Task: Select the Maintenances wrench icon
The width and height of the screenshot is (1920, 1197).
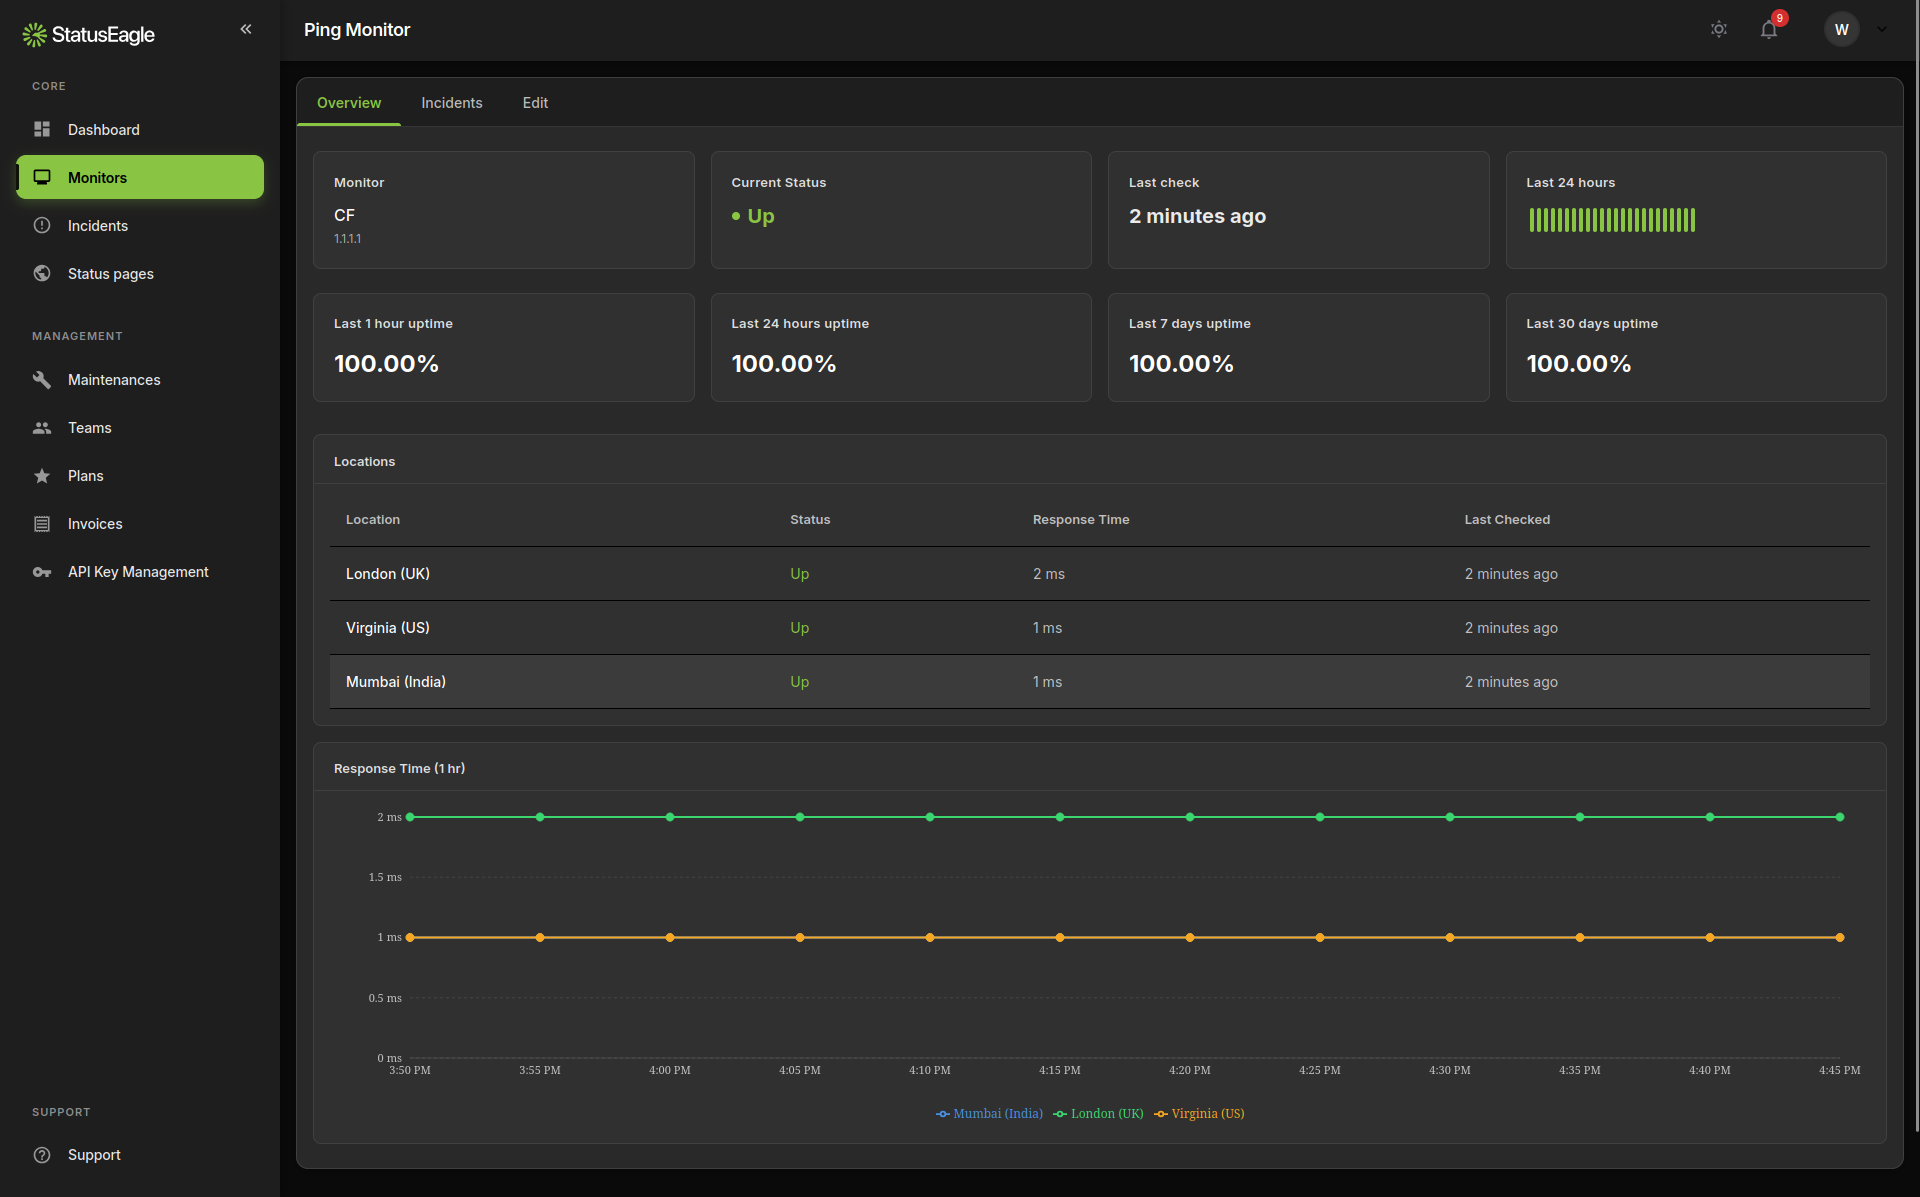Action: click(x=42, y=380)
